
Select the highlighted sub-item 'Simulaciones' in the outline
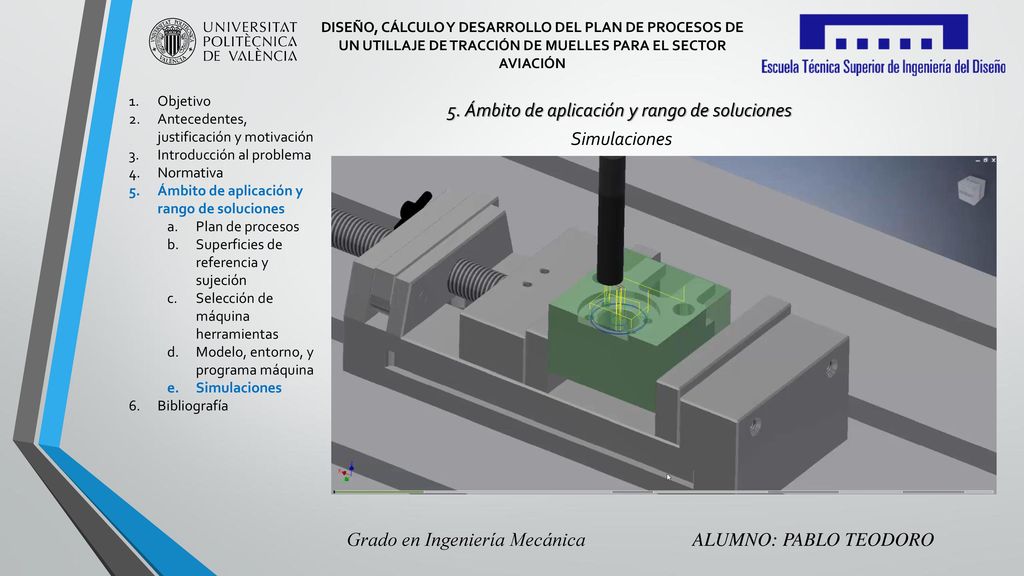[238, 388]
